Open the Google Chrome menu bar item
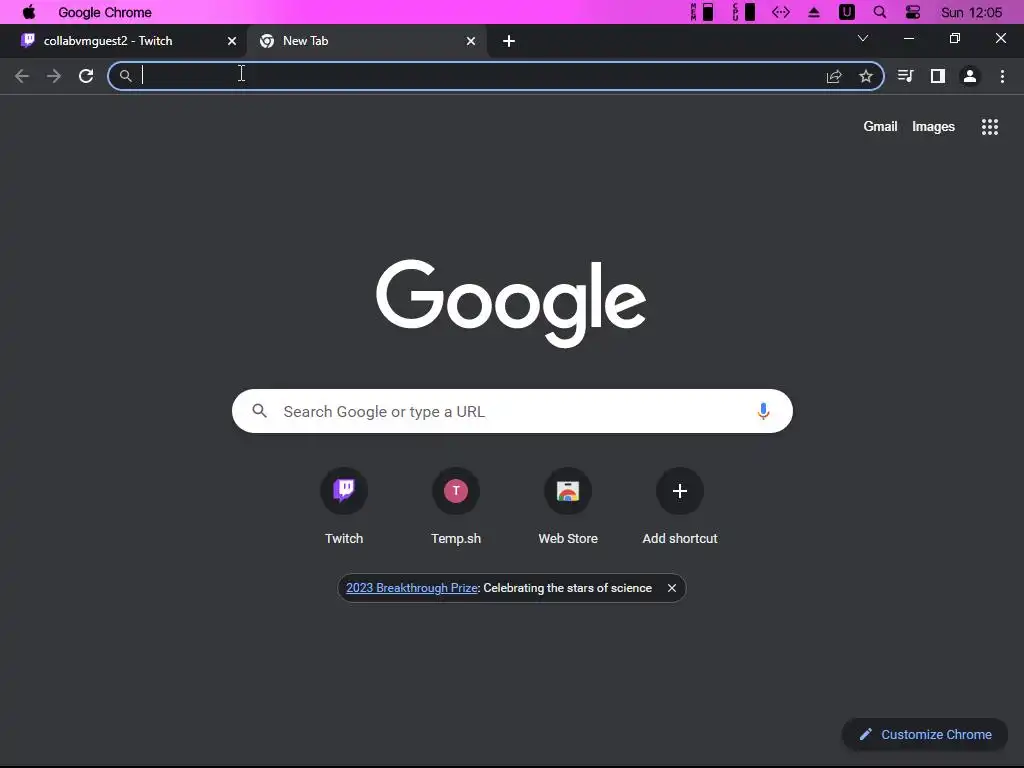Viewport: 1024px width, 768px height. tap(104, 12)
